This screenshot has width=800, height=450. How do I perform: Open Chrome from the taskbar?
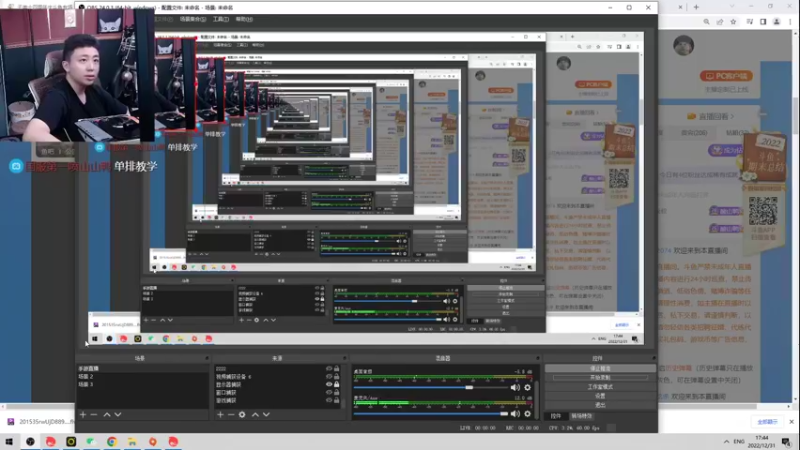(x=112, y=442)
